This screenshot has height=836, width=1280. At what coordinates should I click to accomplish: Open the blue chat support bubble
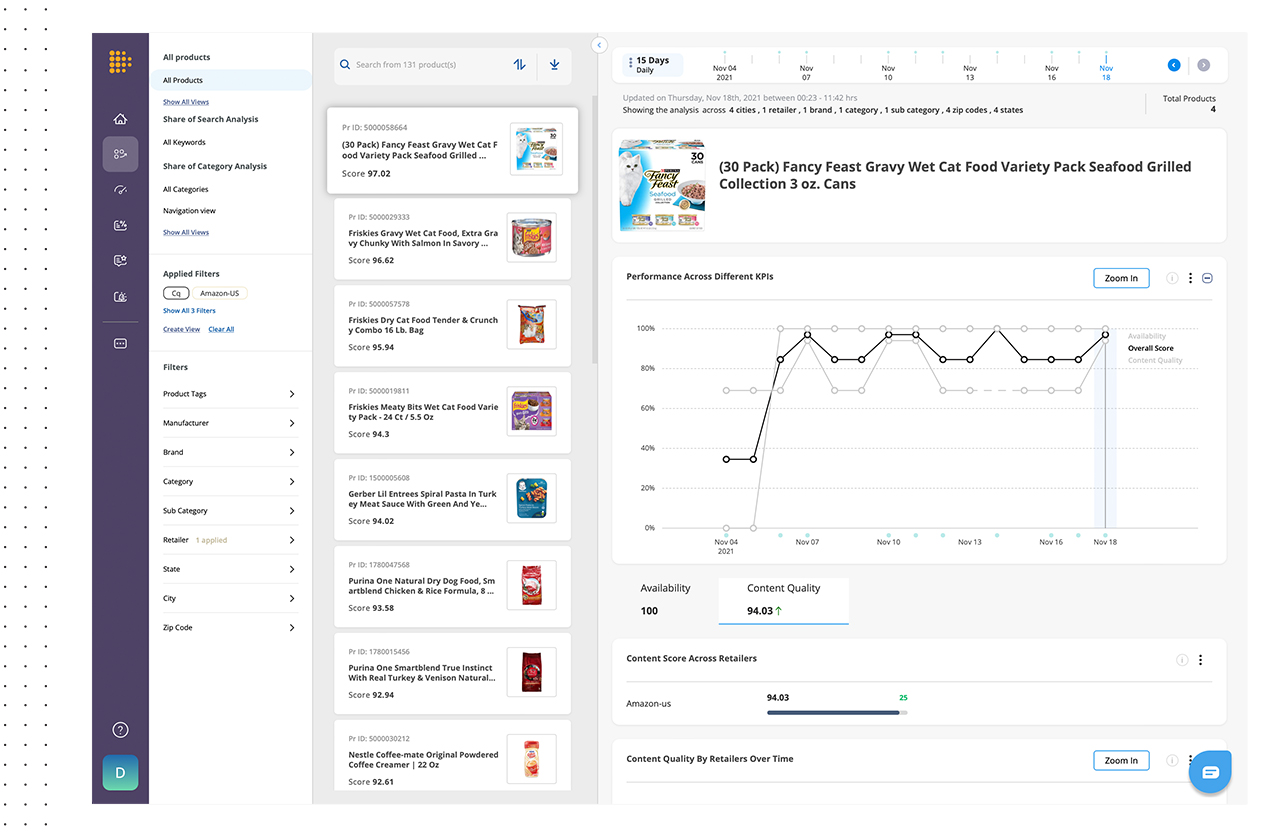1210,772
